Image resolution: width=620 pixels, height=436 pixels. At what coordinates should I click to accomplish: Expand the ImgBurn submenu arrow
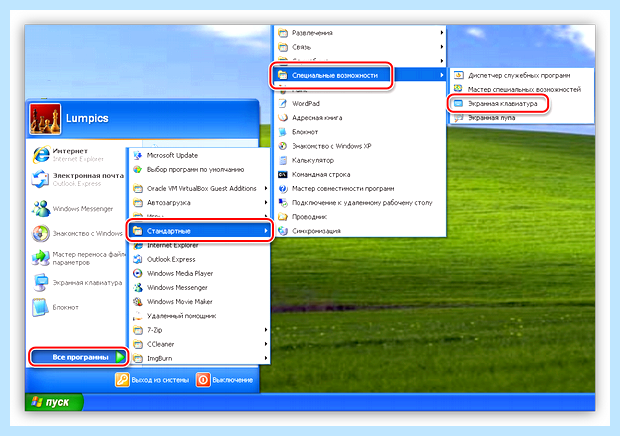(x=266, y=358)
